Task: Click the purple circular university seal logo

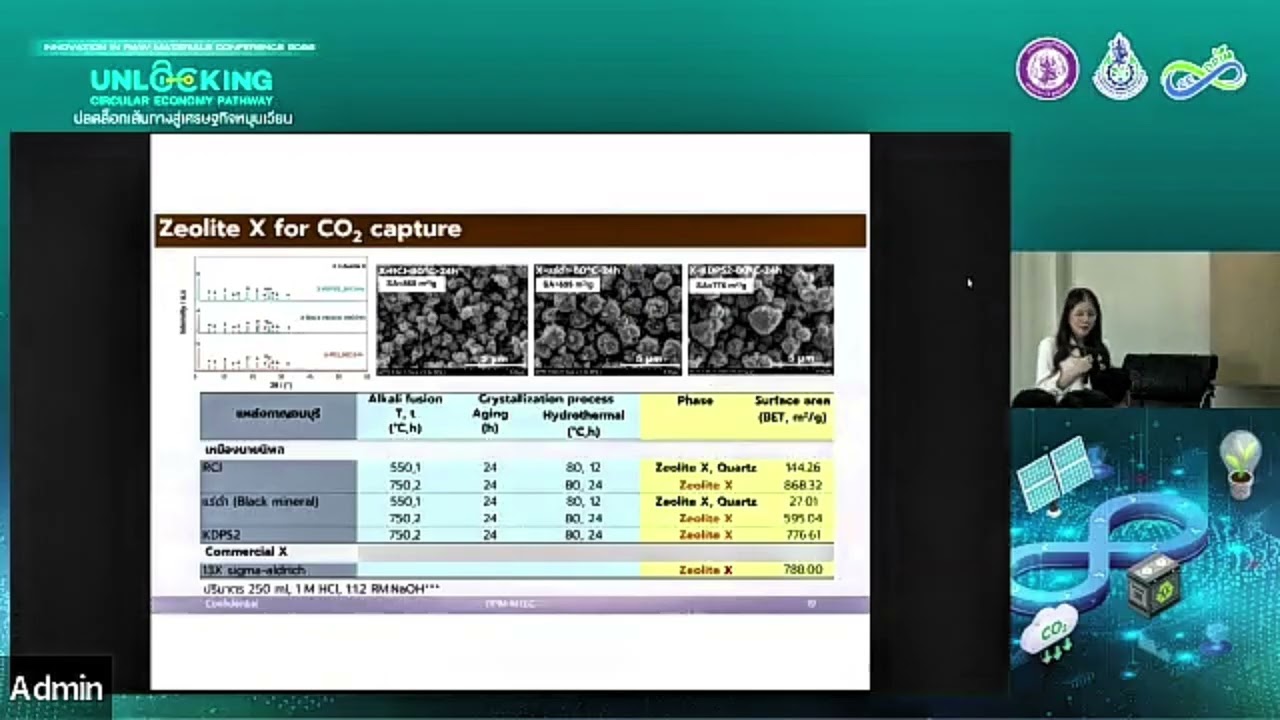Action: point(1047,69)
